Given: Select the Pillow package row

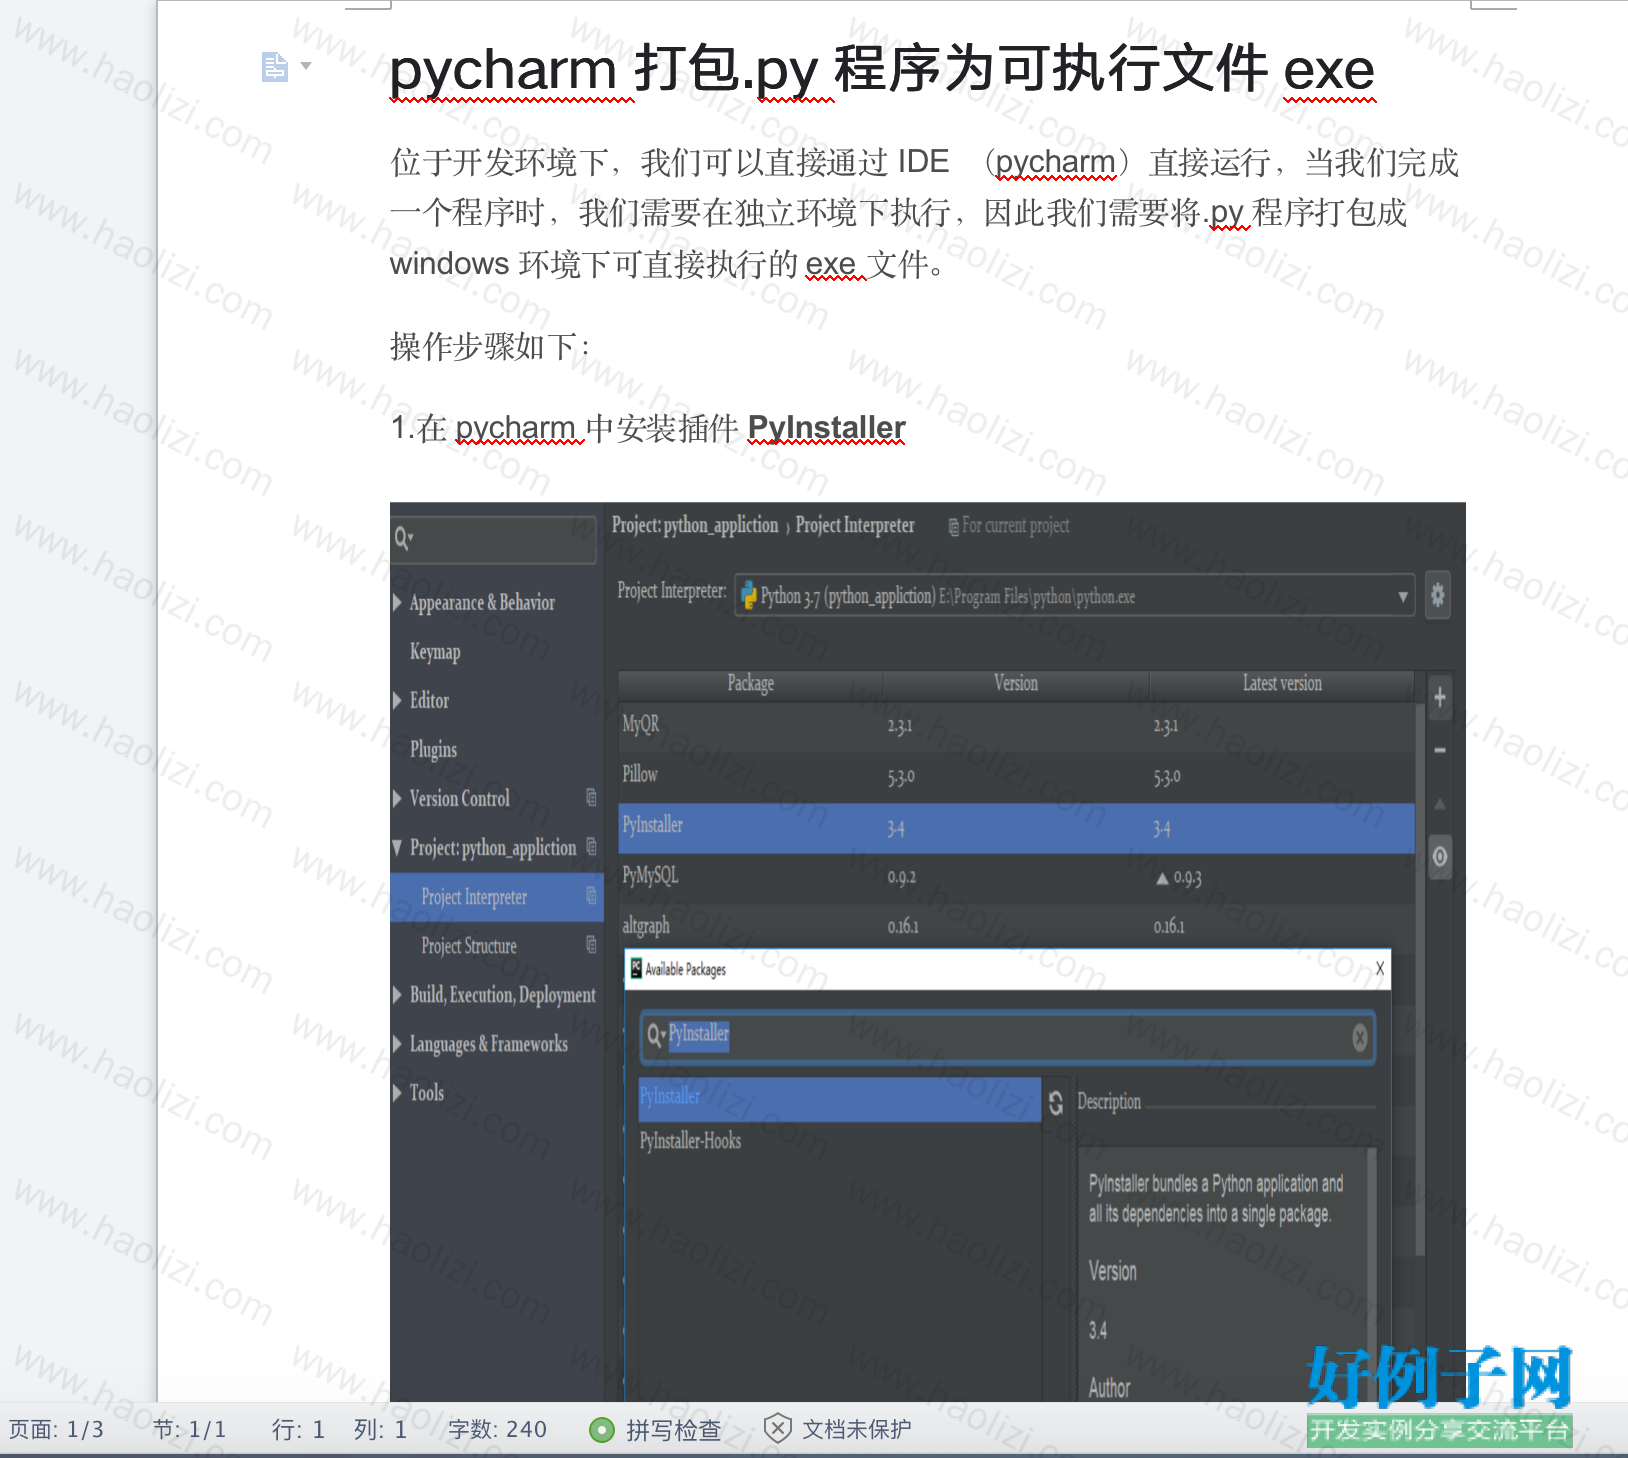Looking at the screenshot, I should pyautogui.click(x=1016, y=777).
